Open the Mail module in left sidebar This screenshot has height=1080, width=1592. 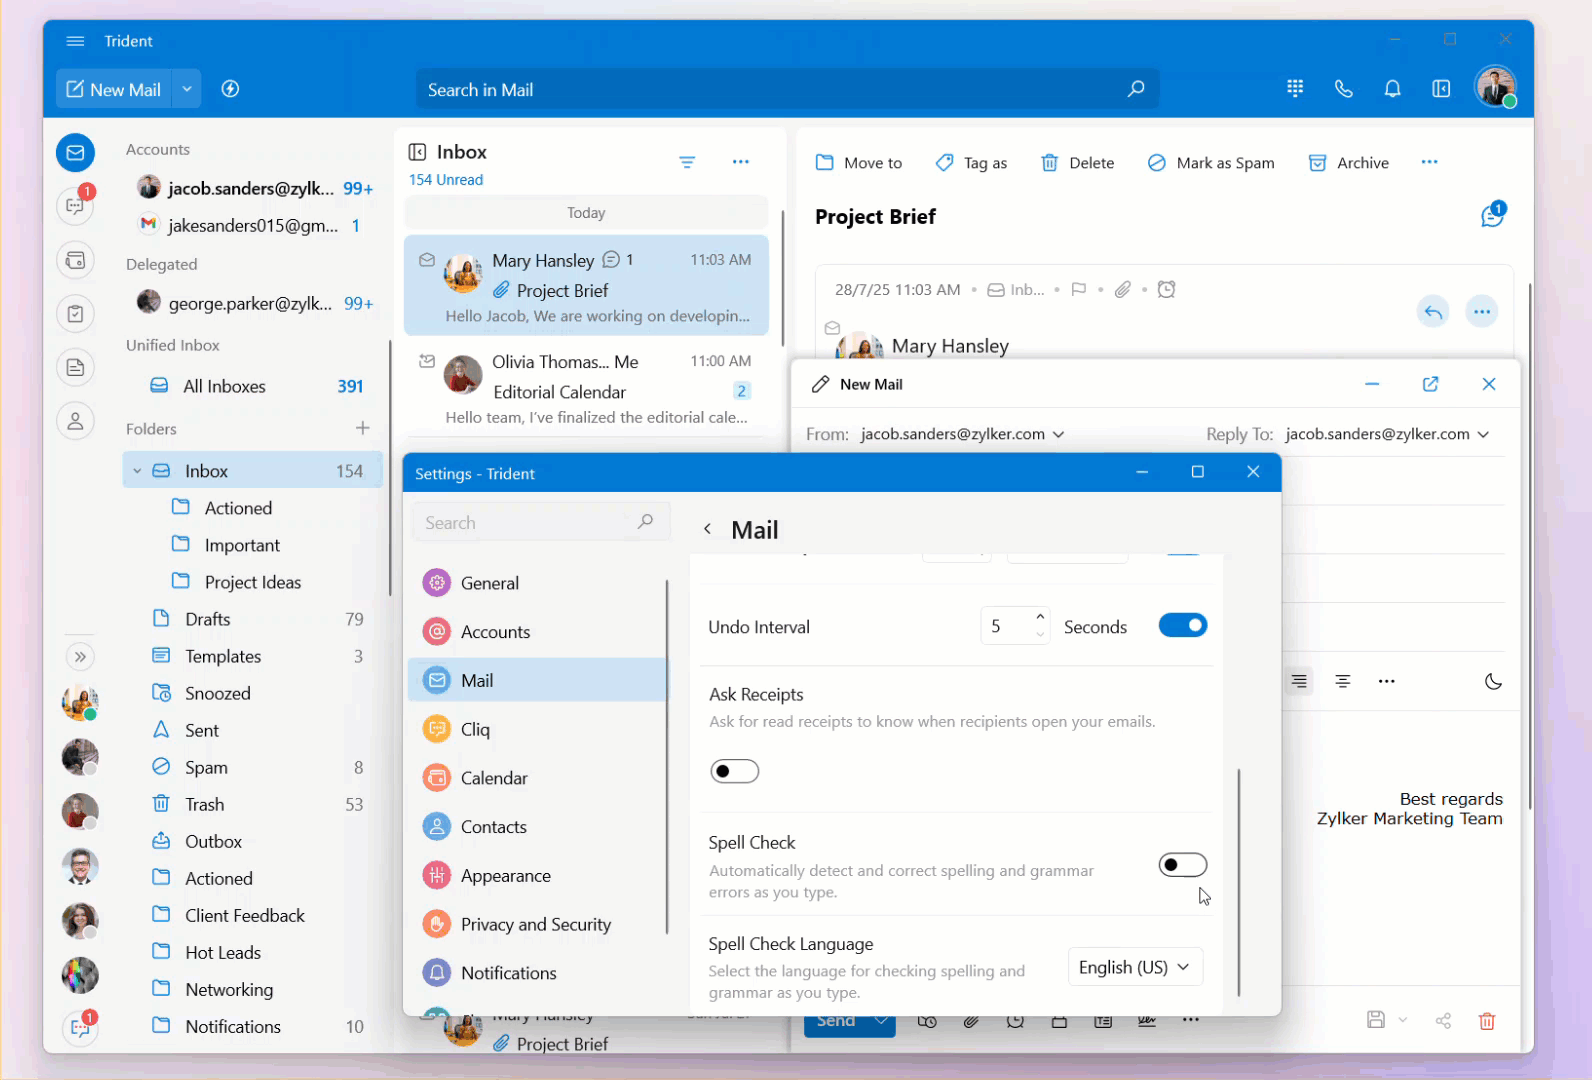(75, 153)
